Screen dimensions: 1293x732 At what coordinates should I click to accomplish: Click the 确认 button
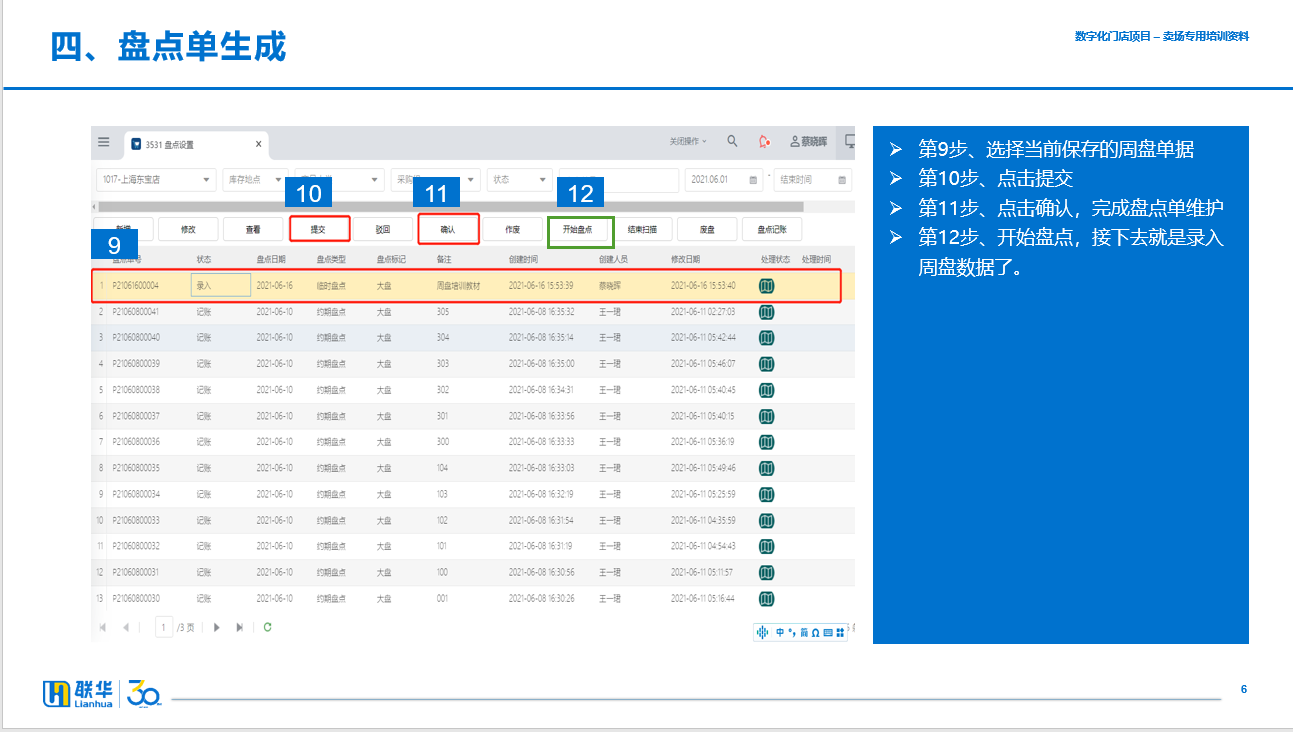[x=448, y=229]
